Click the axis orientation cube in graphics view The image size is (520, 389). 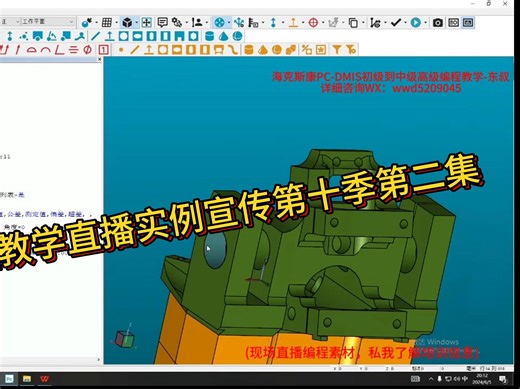point(125,338)
